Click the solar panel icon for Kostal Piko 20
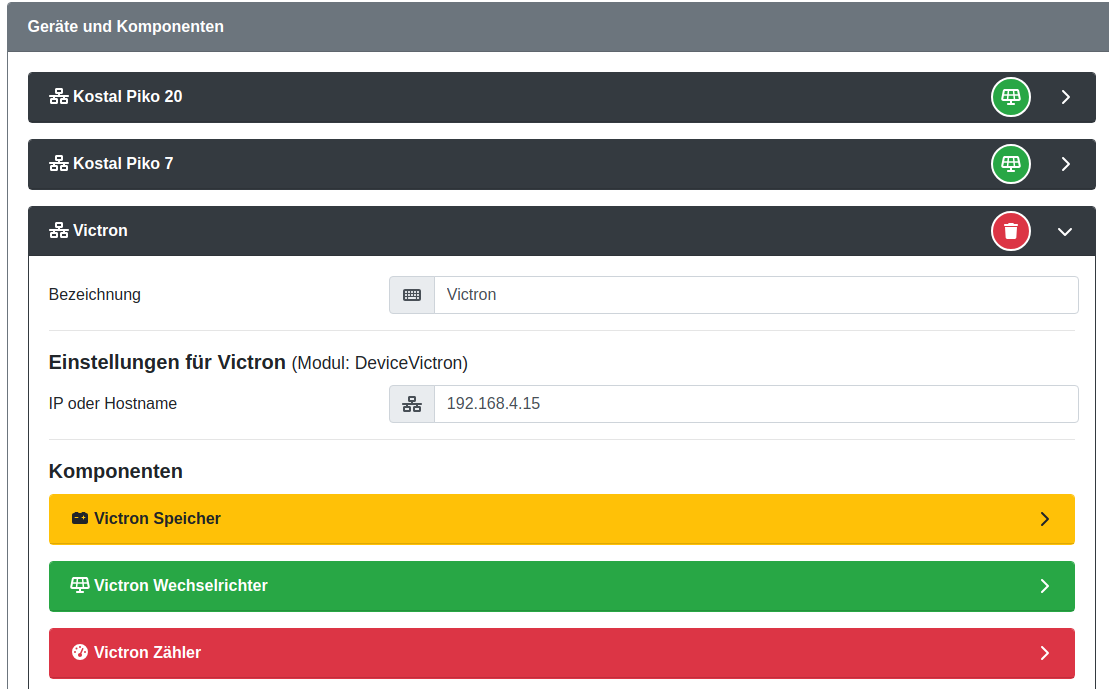This screenshot has height=689, width=1109. [1011, 97]
